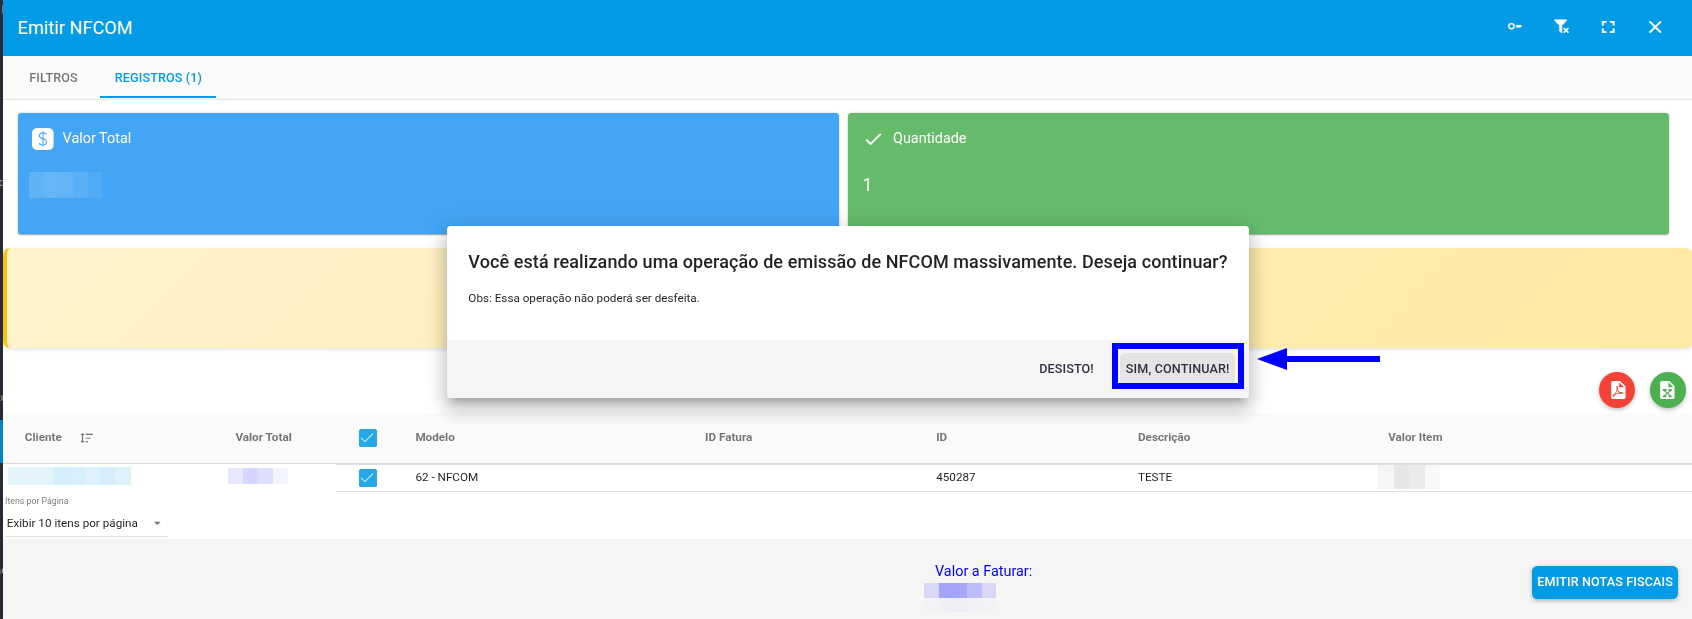Viewport: 1692px width, 619px height.
Task: Click EMITIR NOTAS FISCAIS button
Action: 1605,582
